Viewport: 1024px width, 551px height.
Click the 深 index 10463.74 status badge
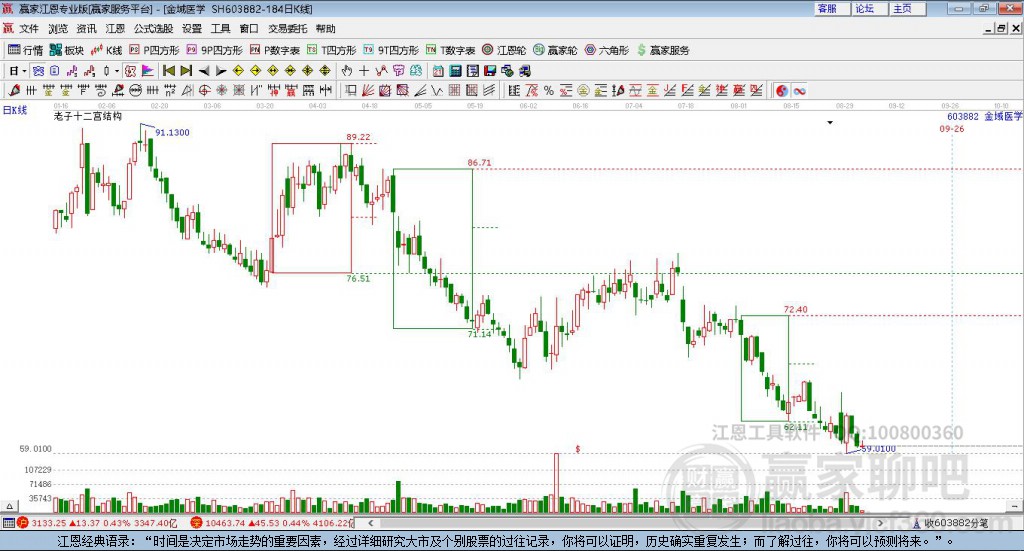pos(197,522)
